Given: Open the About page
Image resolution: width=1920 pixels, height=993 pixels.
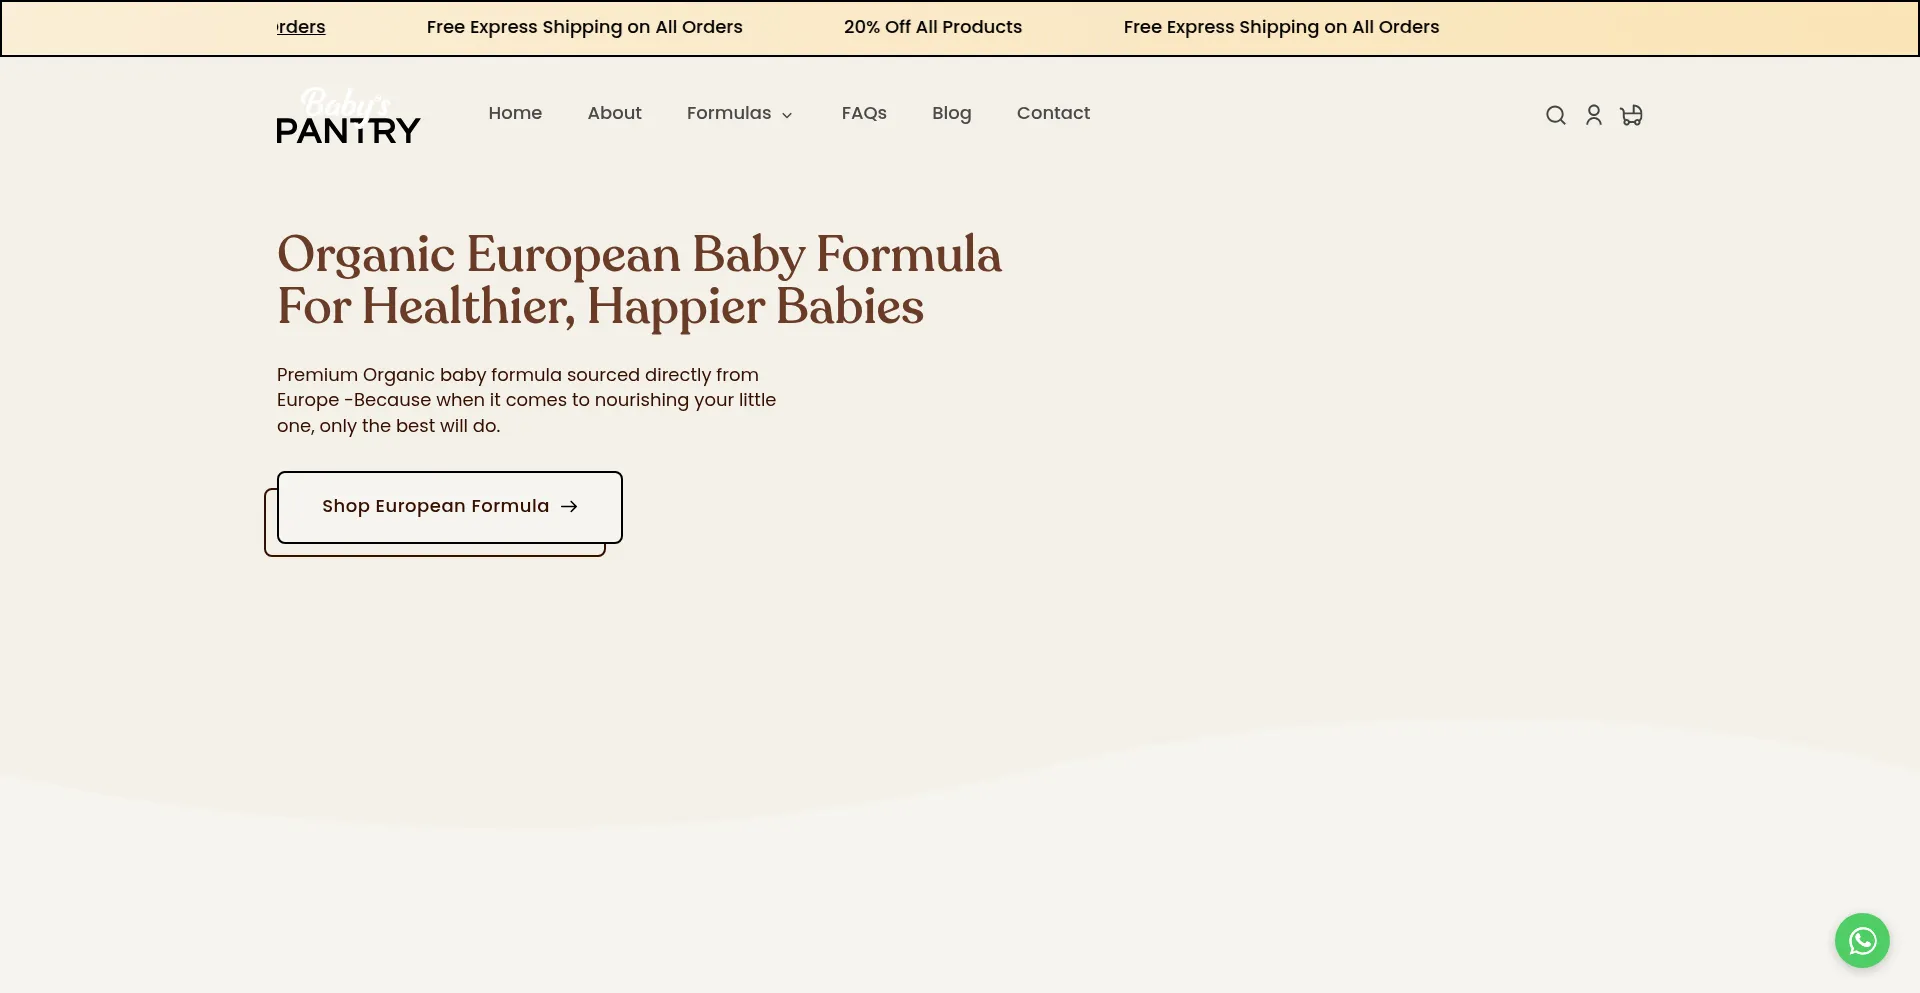Looking at the screenshot, I should (x=614, y=113).
